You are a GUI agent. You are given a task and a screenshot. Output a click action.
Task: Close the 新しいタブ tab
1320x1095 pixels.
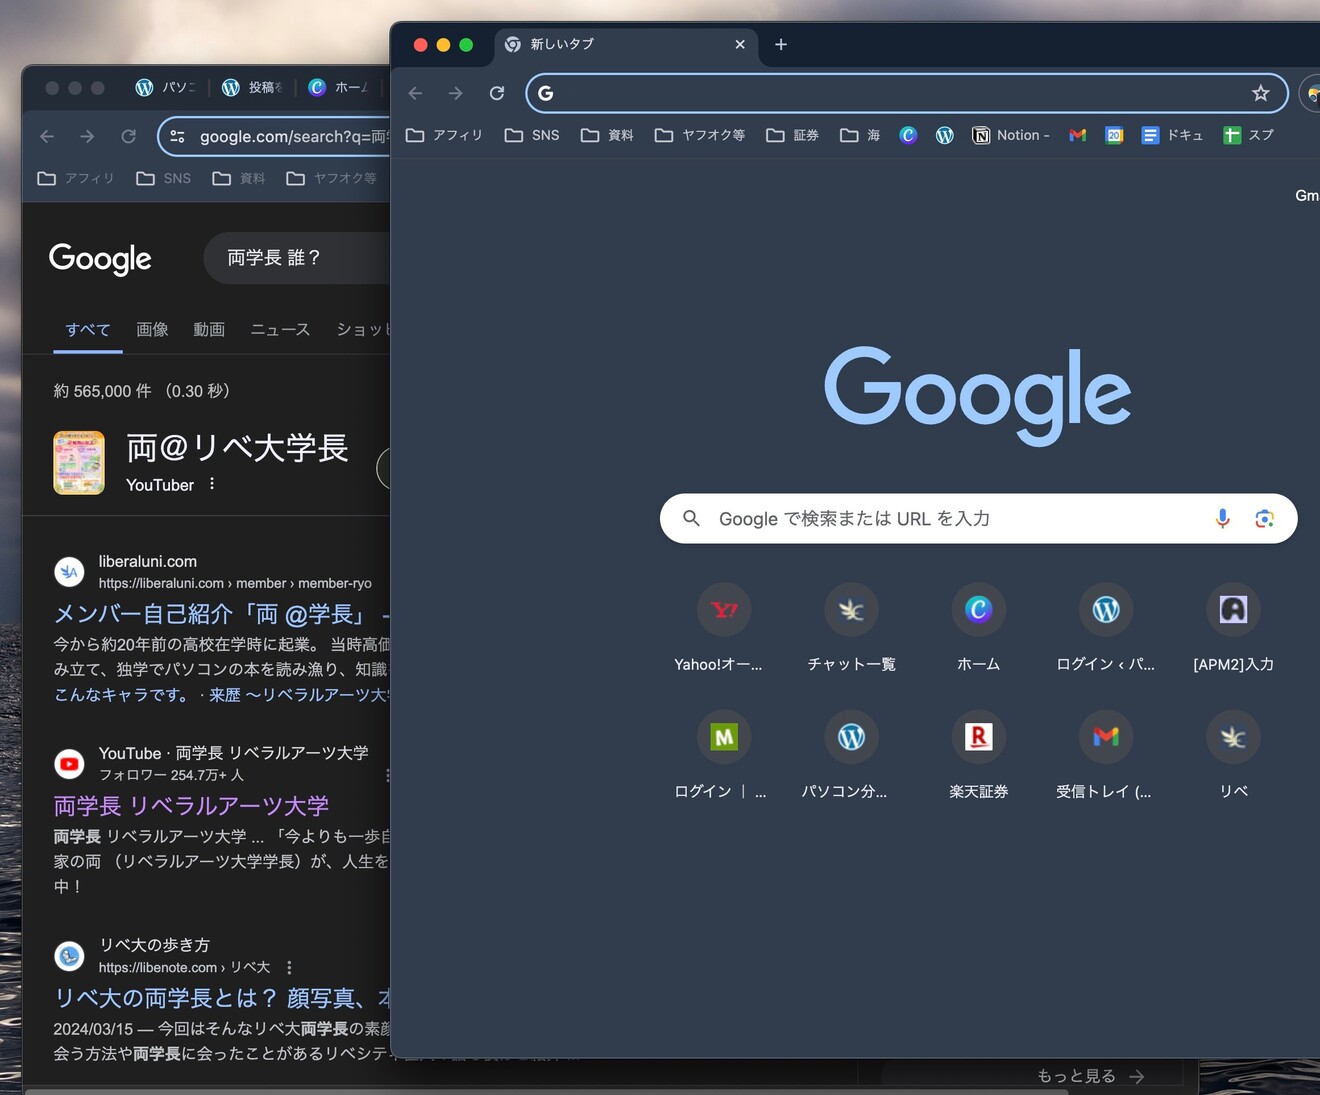tap(740, 44)
